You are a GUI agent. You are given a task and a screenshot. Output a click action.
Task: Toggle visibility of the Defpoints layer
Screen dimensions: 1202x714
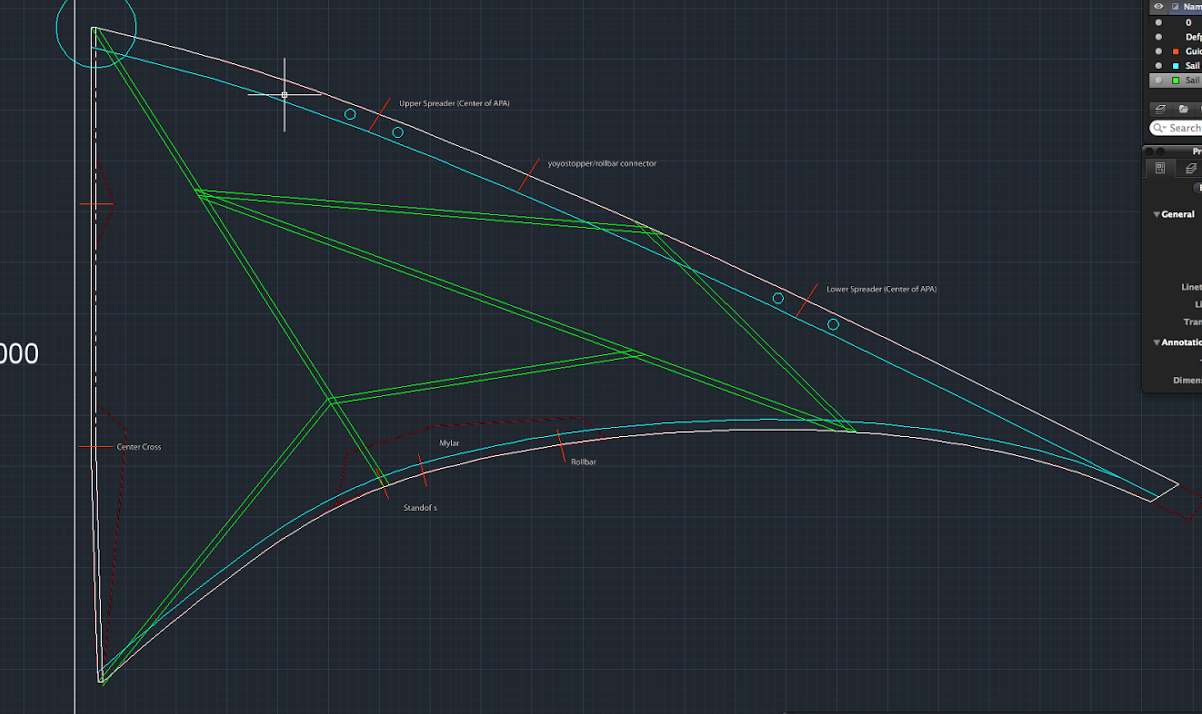(x=1158, y=36)
